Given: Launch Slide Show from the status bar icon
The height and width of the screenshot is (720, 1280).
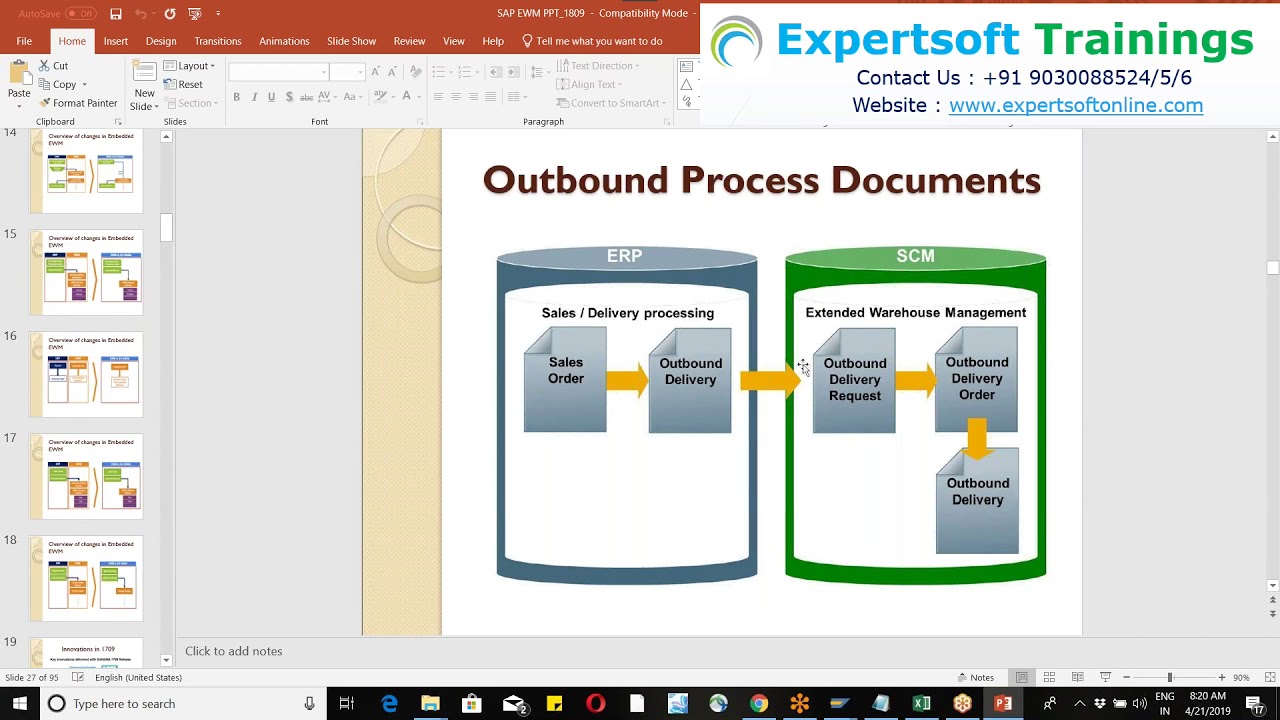Looking at the screenshot, I should (x=1105, y=678).
